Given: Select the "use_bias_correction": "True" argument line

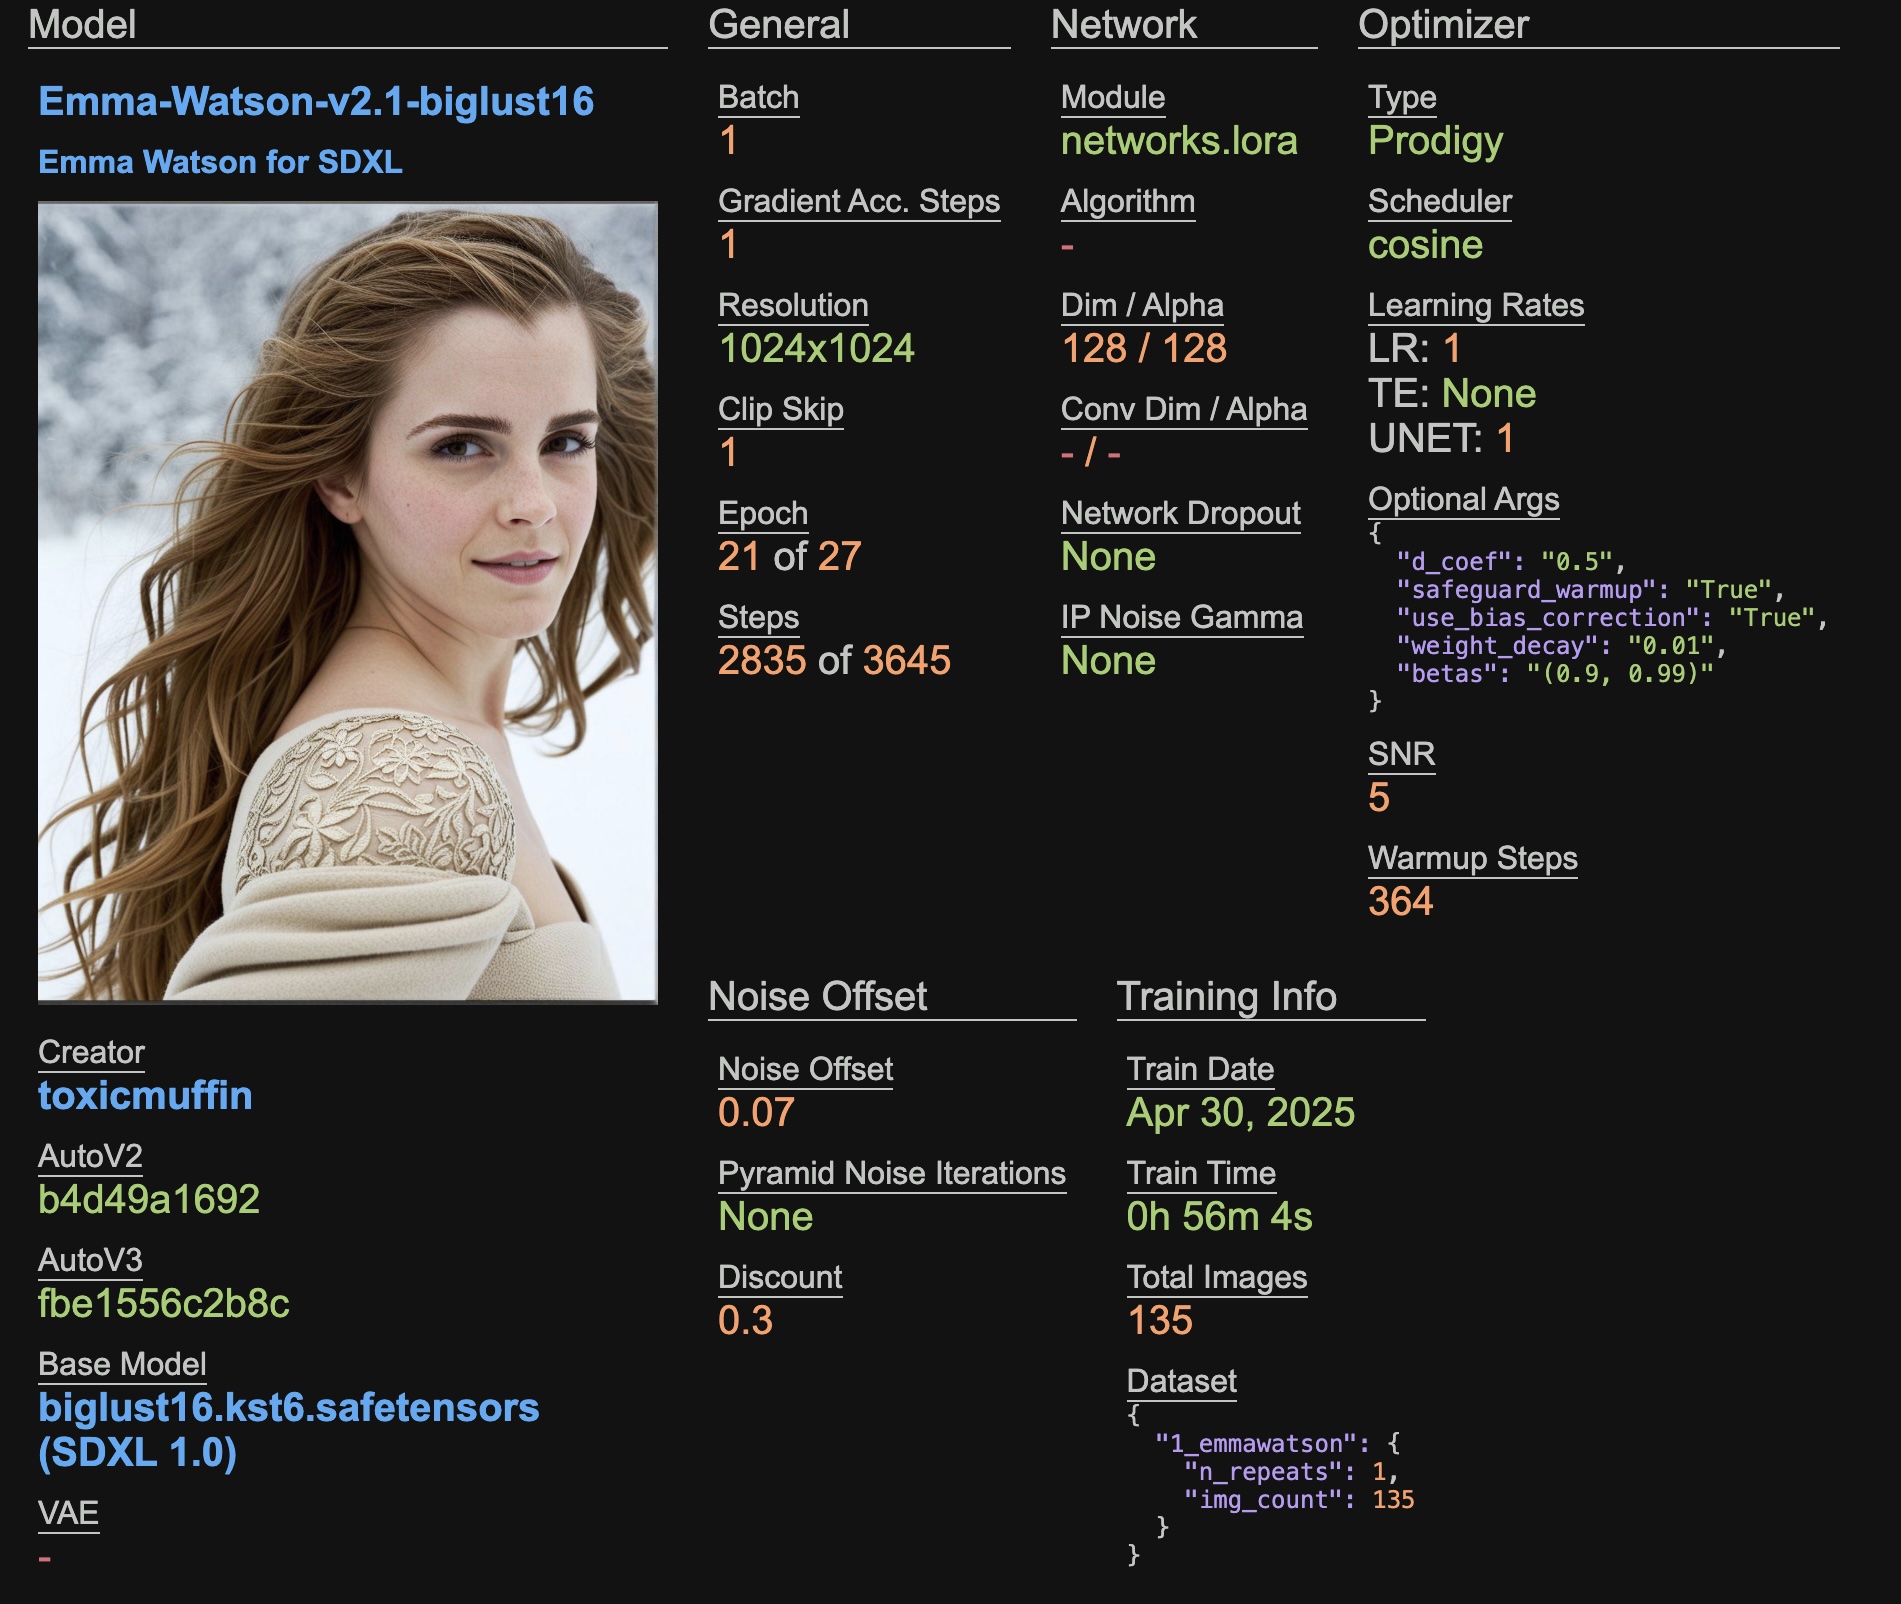Looking at the screenshot, I should coord(1612,618).
